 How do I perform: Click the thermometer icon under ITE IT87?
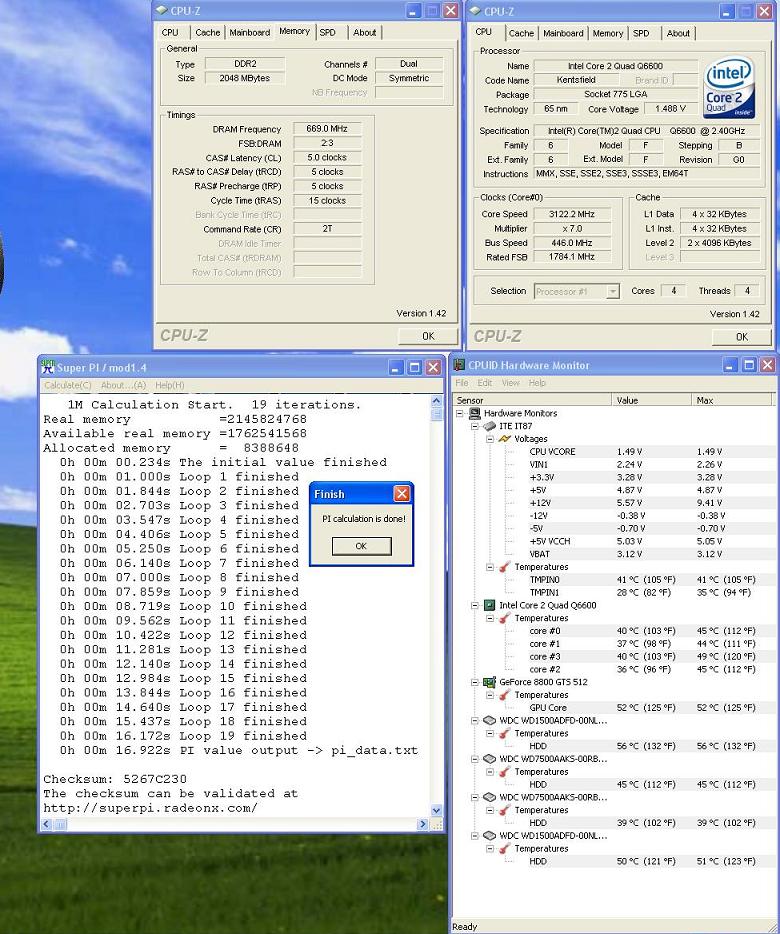pos(505,567)
